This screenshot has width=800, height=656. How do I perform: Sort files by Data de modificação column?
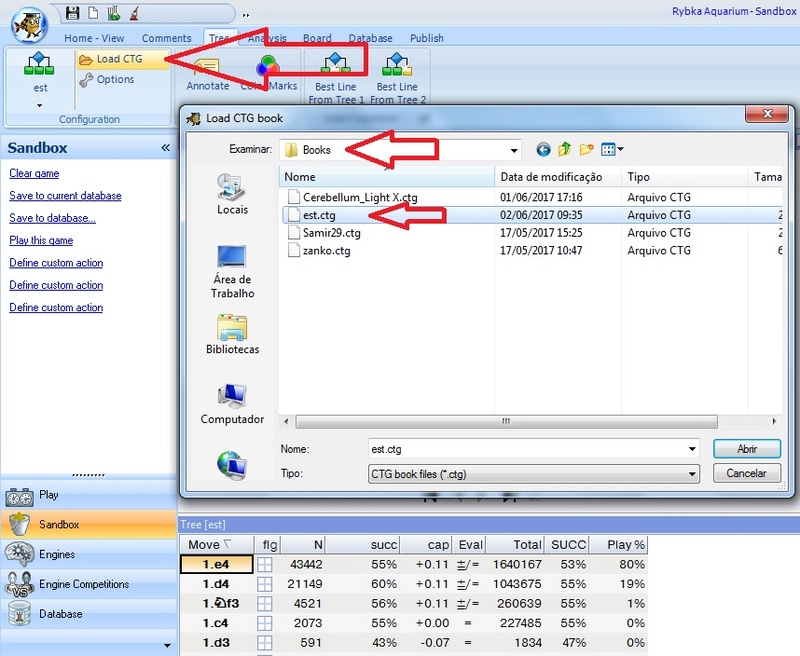558,177
